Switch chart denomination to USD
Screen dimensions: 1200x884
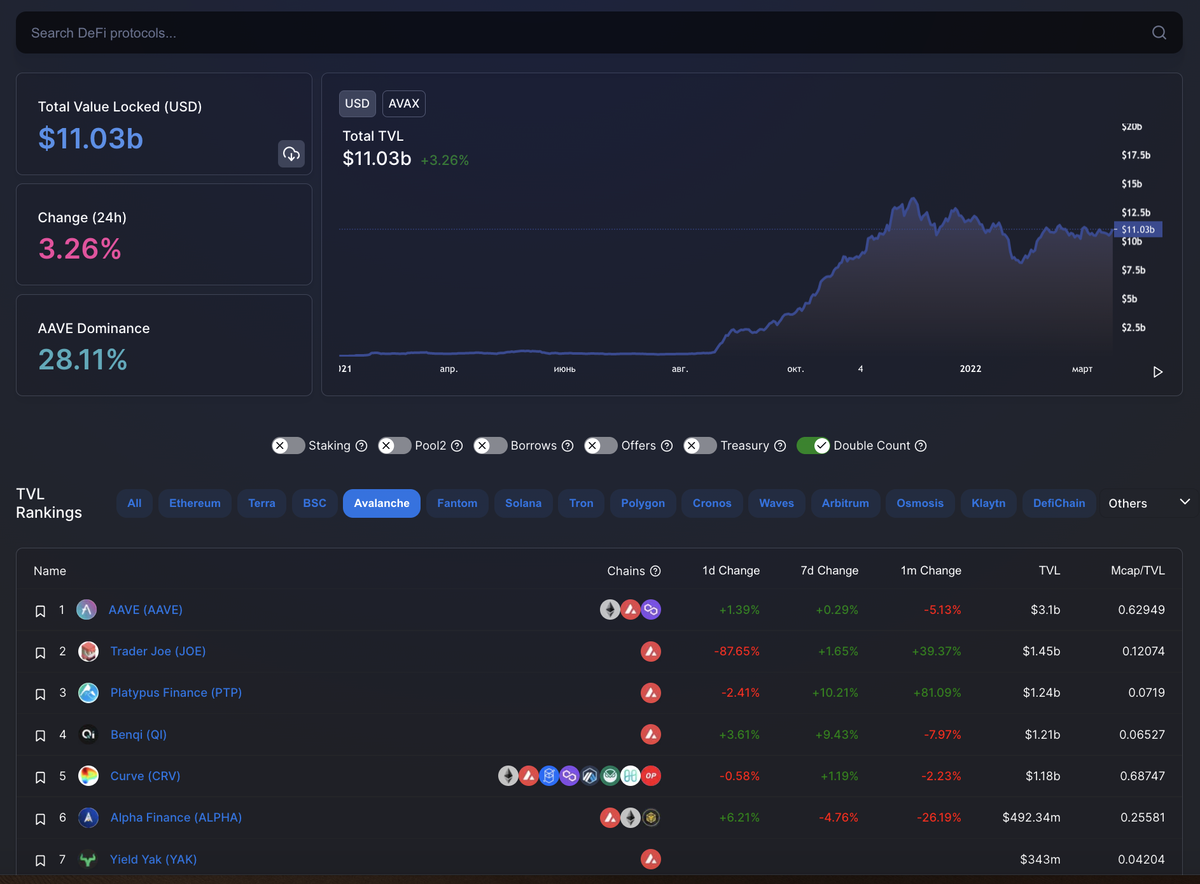tap(357, 104)
